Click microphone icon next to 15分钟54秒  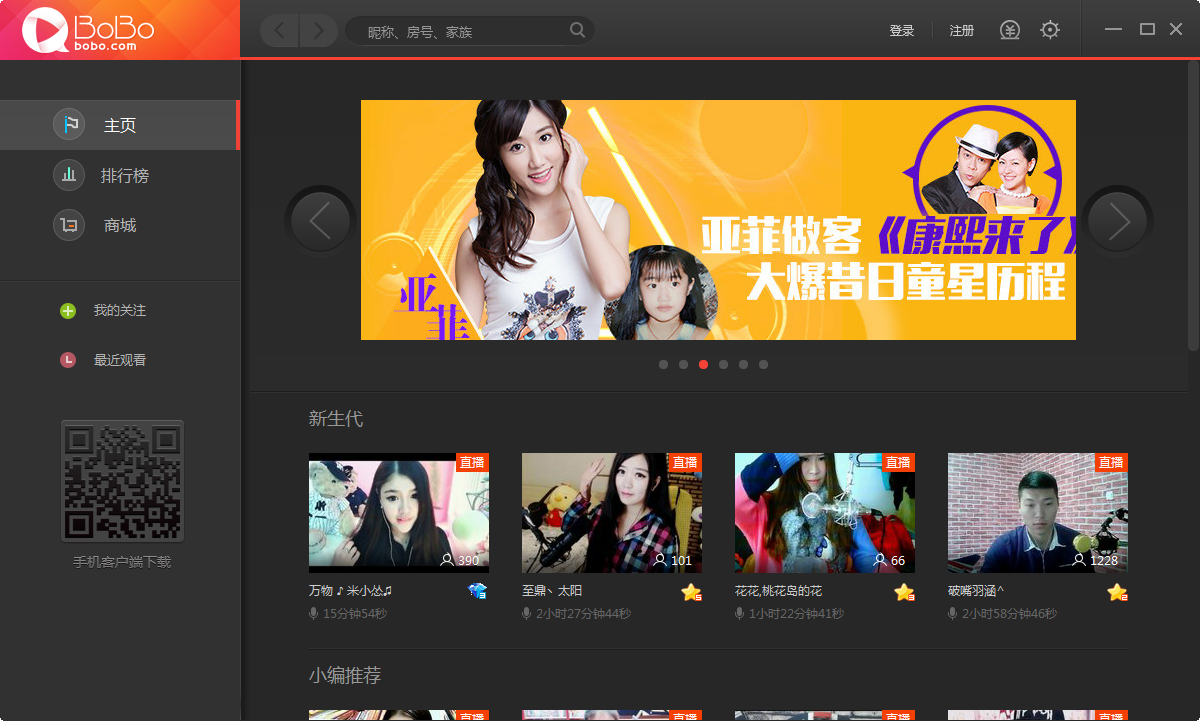tap(313, 613)
